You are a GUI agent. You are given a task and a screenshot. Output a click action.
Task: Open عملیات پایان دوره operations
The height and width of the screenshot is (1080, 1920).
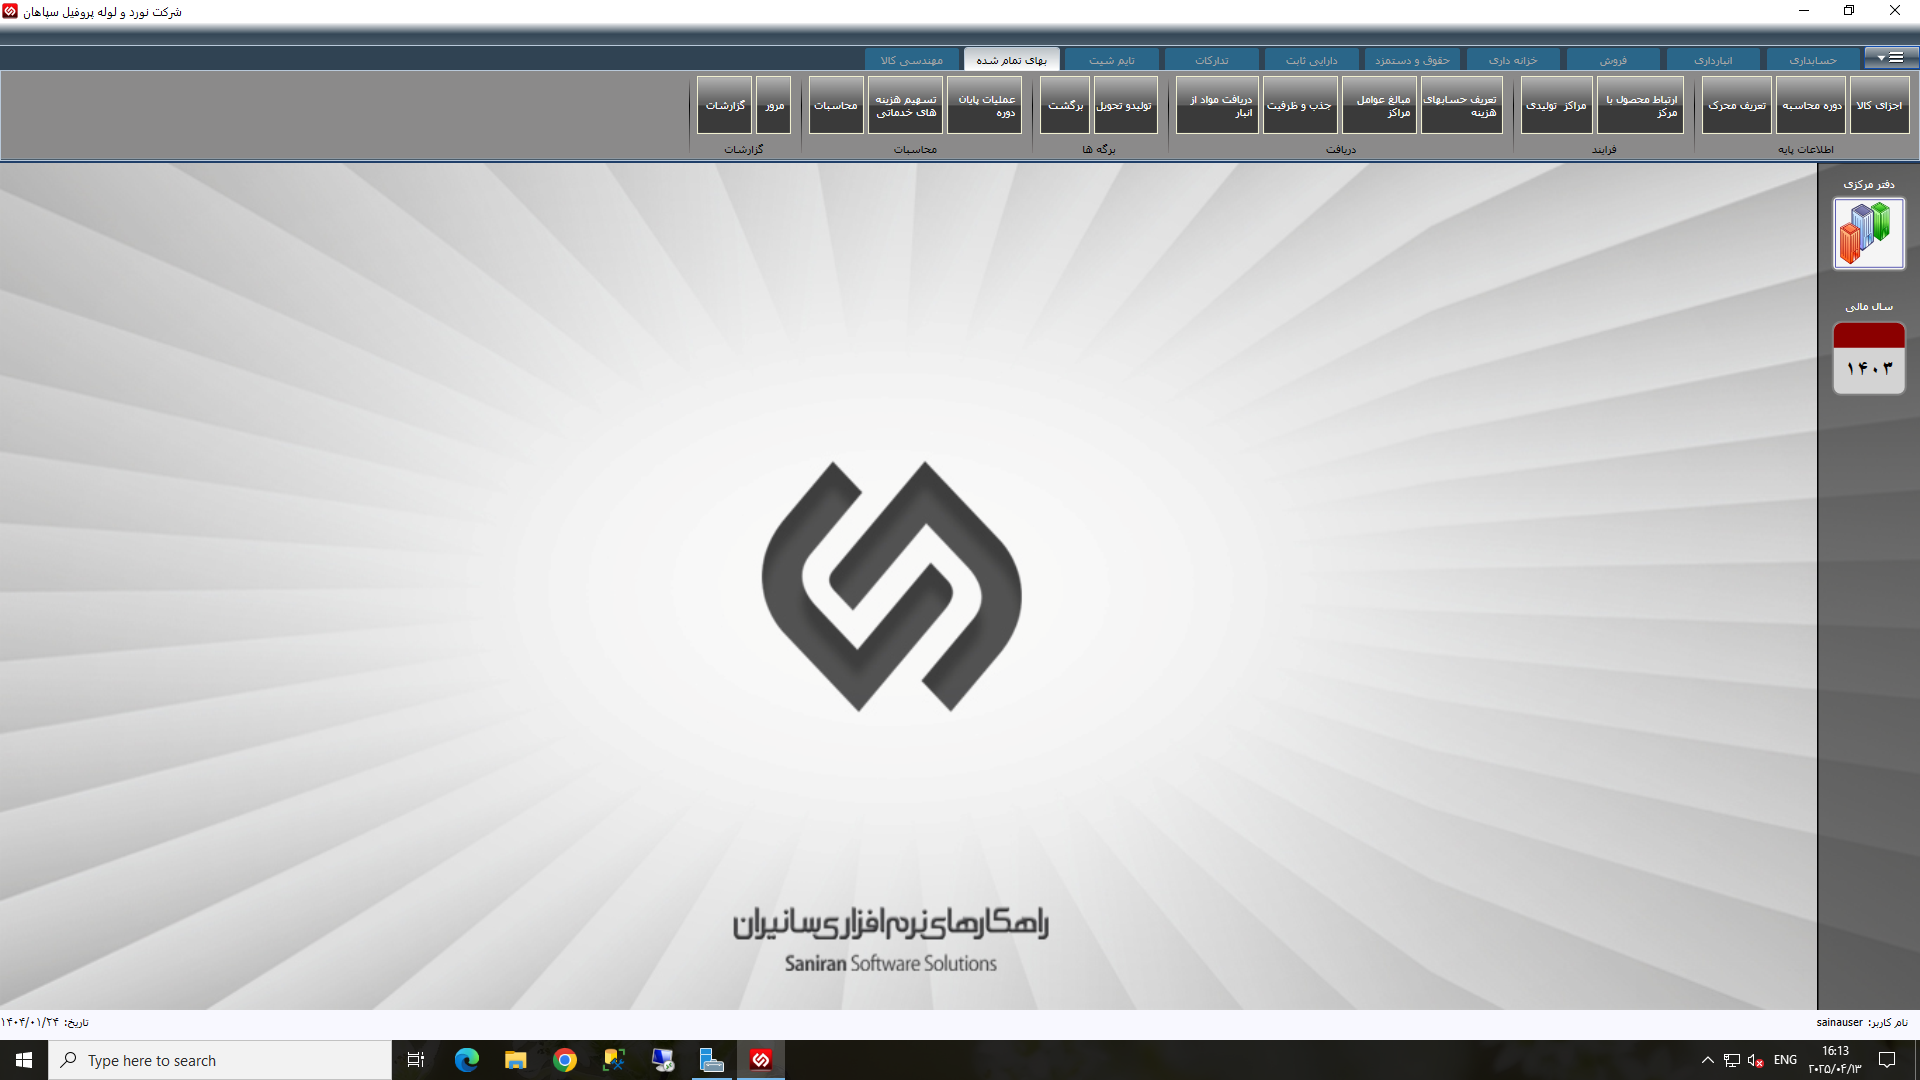pyautogui.click(x=985, y=104)
